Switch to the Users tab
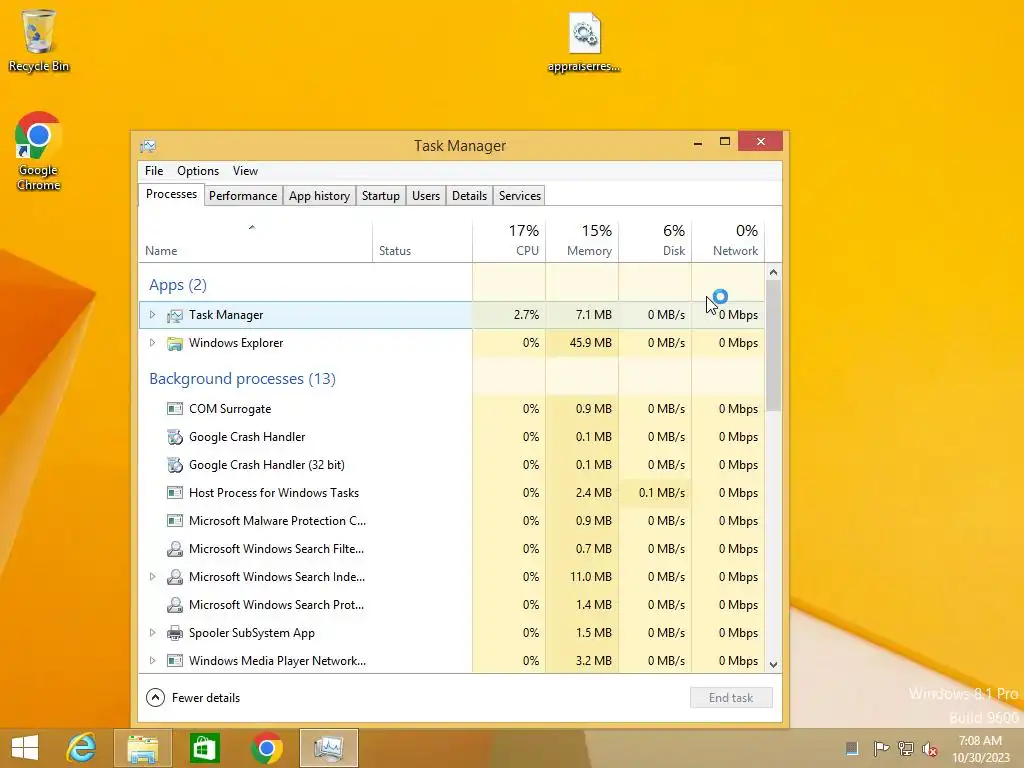Viewport: 1024px width, 768px height. tap(426, 196)
